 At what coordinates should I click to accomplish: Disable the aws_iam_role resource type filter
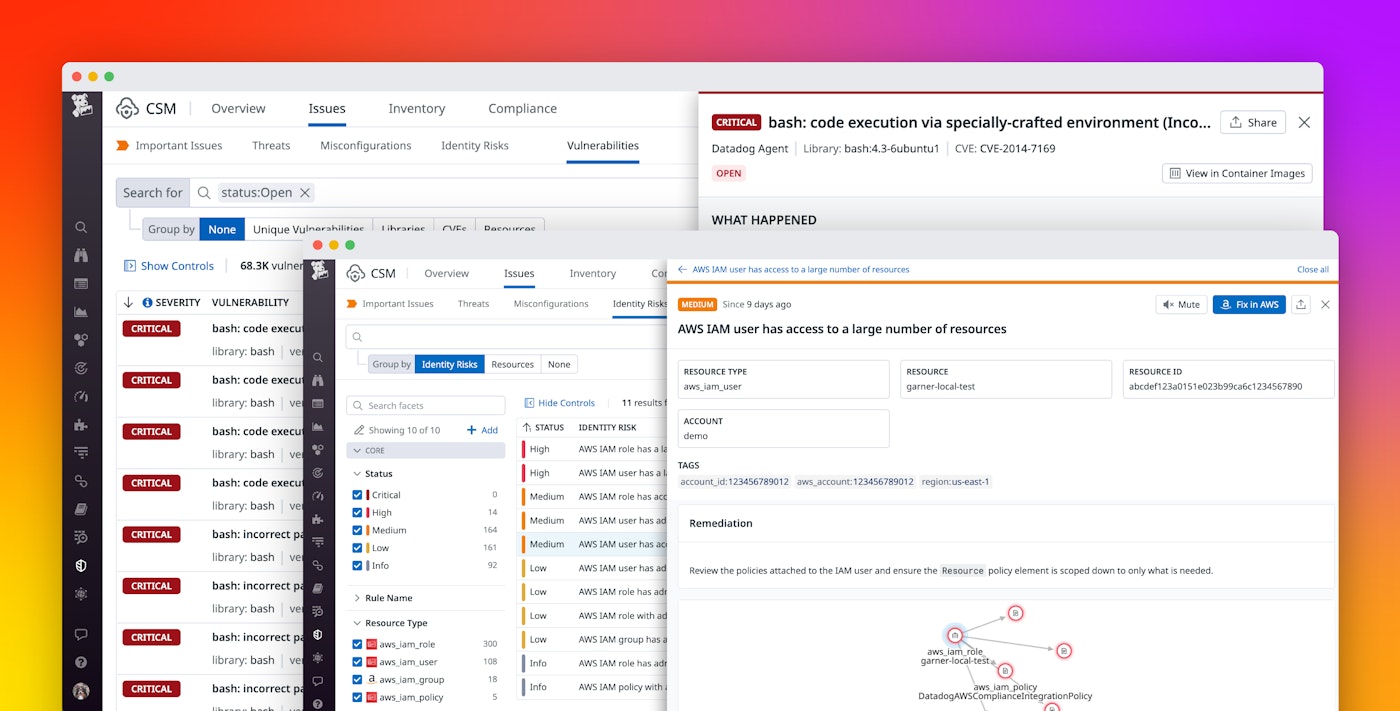(356, 642)
